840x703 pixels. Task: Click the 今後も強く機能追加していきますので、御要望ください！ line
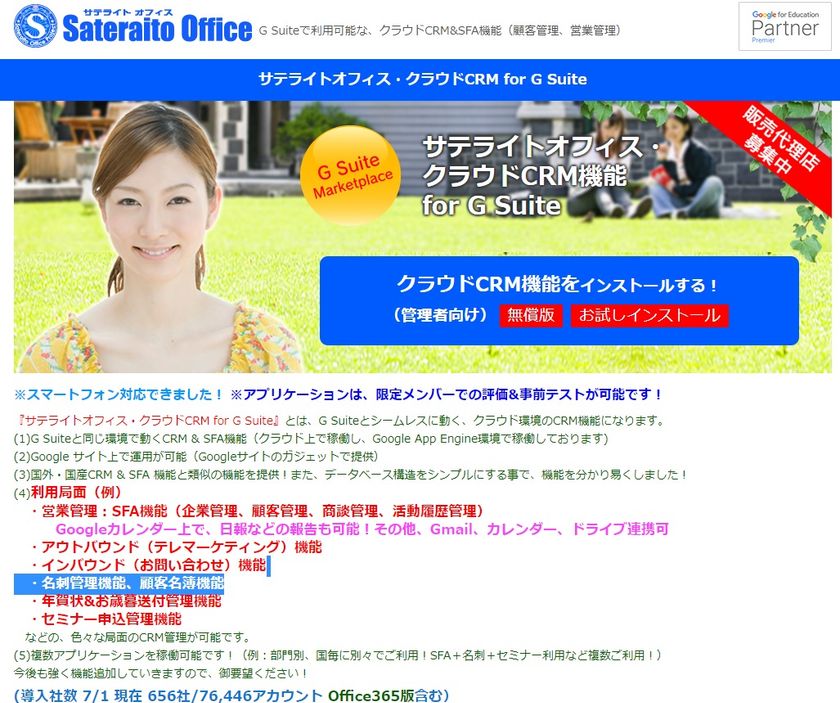point(161,674)
